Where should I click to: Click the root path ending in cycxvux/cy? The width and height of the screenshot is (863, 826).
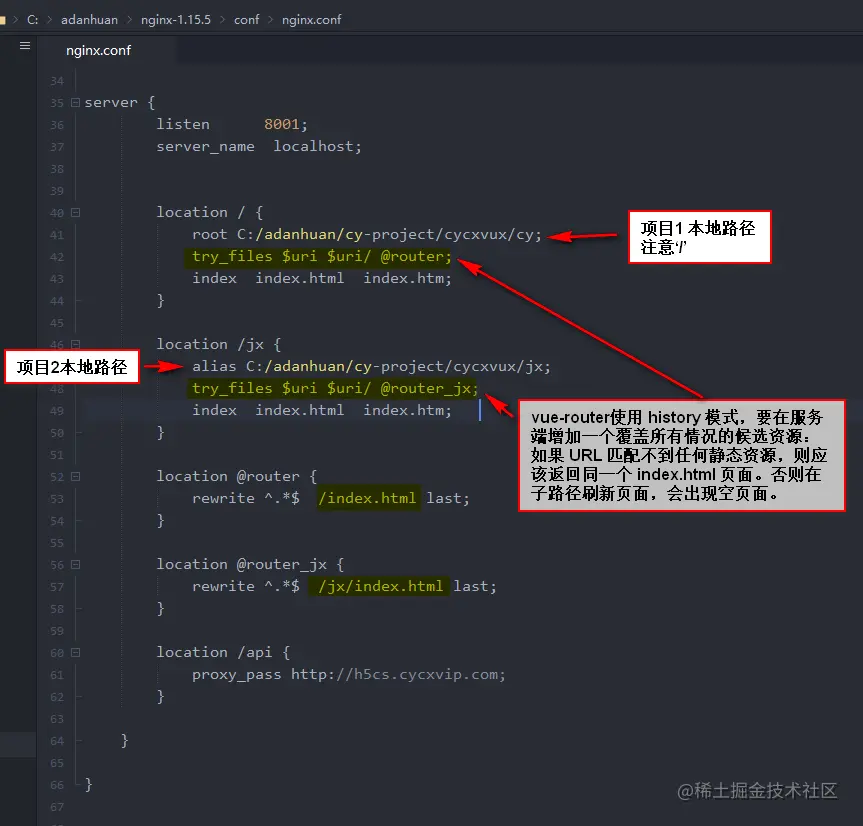(389, 234)
